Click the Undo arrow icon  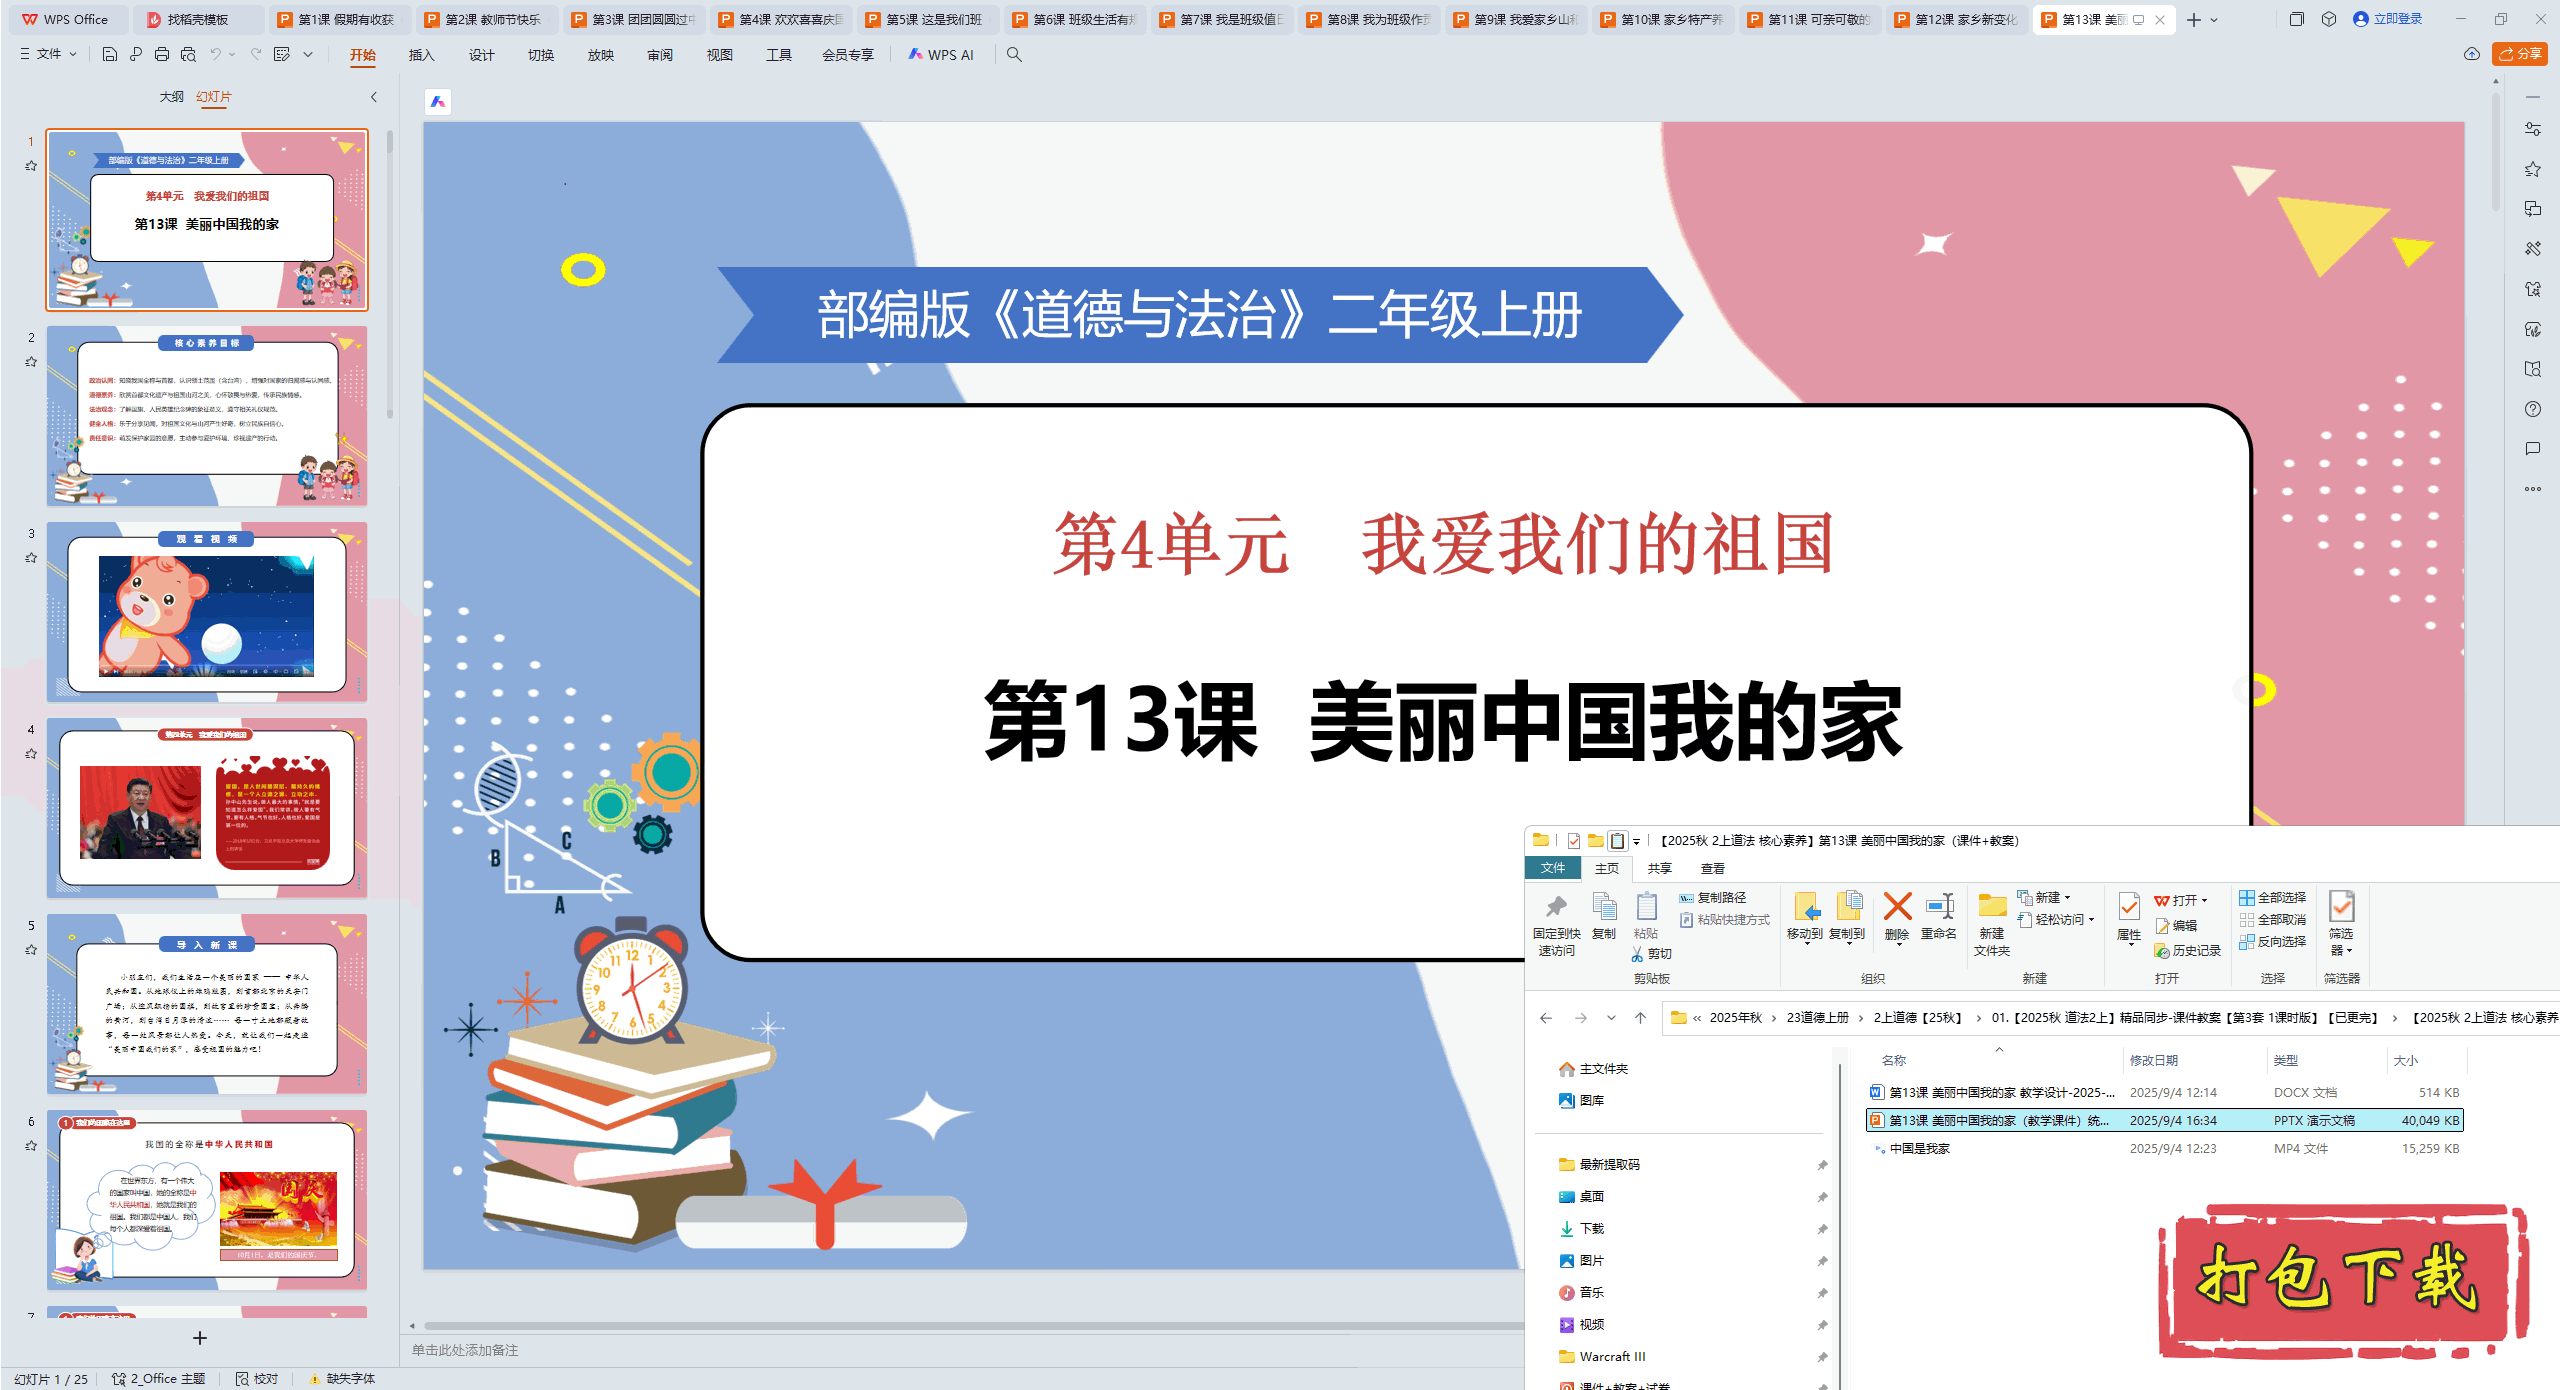click(x=215, y=55)
